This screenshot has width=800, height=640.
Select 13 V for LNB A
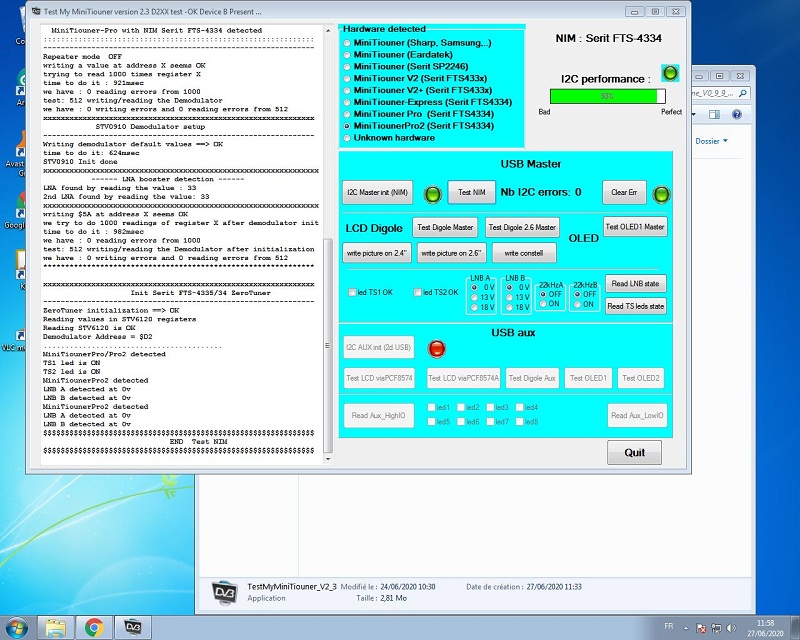tap(474, 297)
